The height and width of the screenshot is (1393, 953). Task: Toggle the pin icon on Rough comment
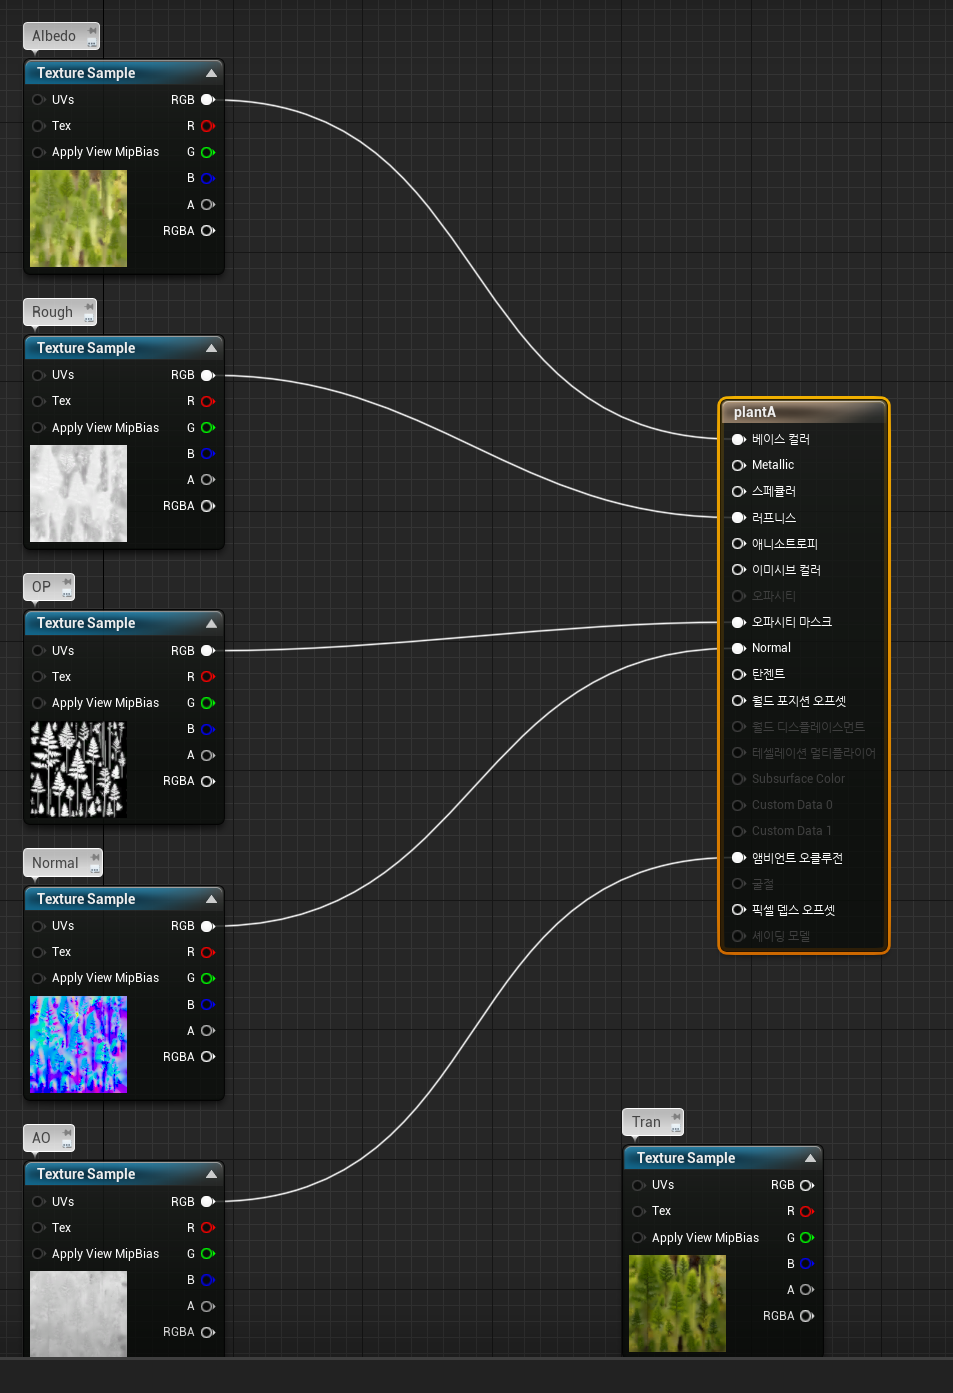click(x=89, y=306)
